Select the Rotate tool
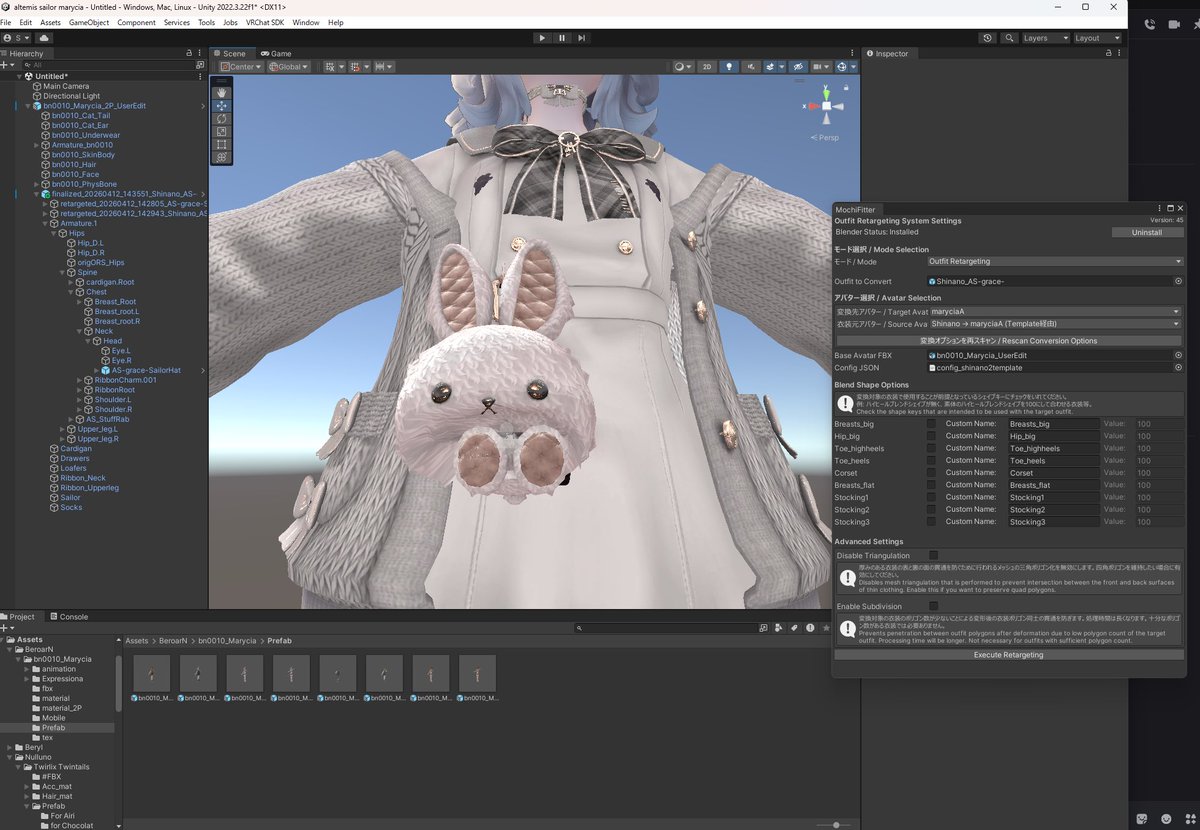1200x830 pixels. click(x=221, y=118)
